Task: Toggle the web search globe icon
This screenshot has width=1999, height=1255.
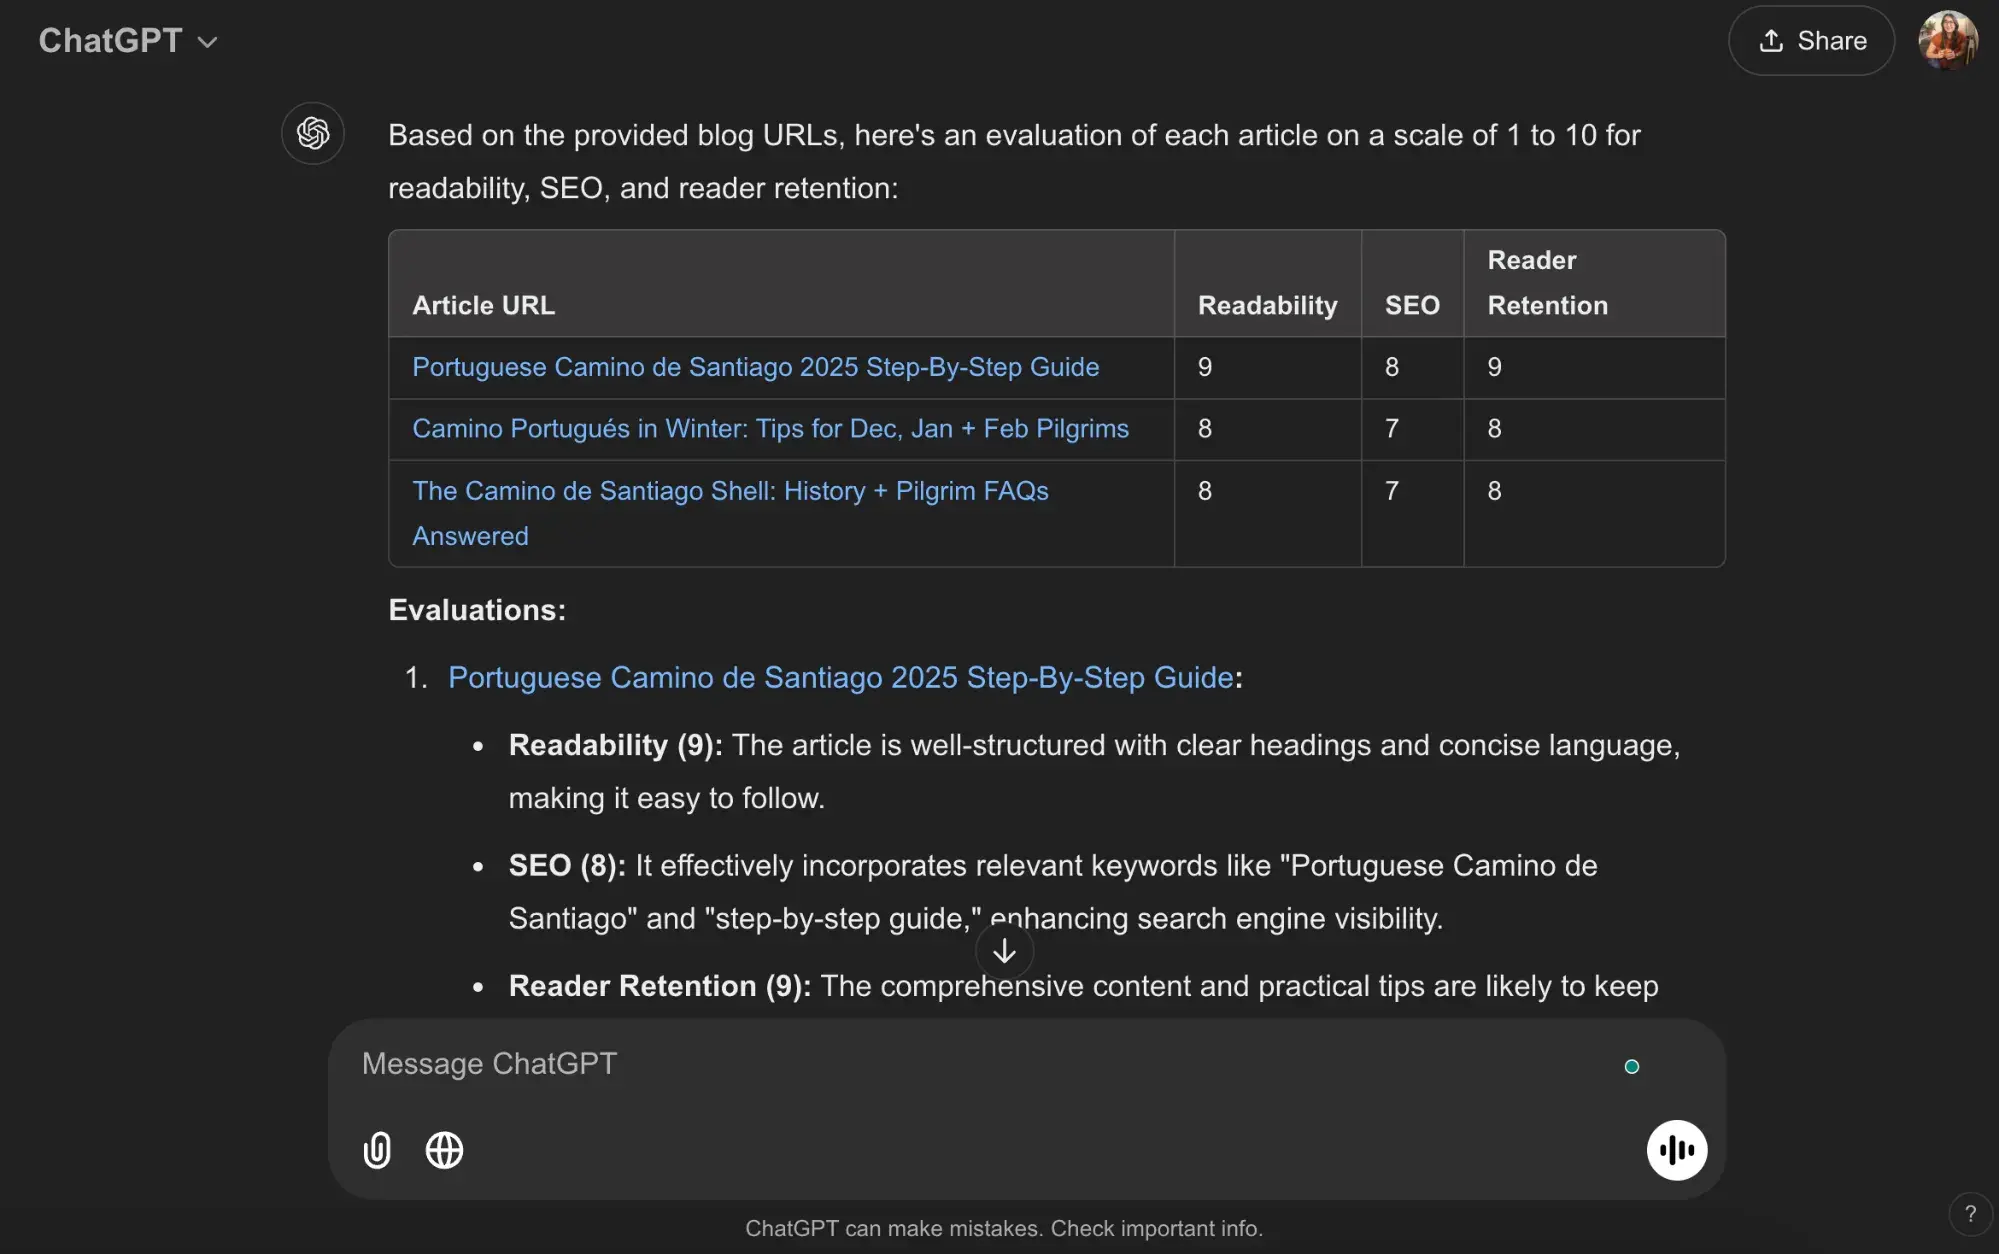Action: [444, 1150]
